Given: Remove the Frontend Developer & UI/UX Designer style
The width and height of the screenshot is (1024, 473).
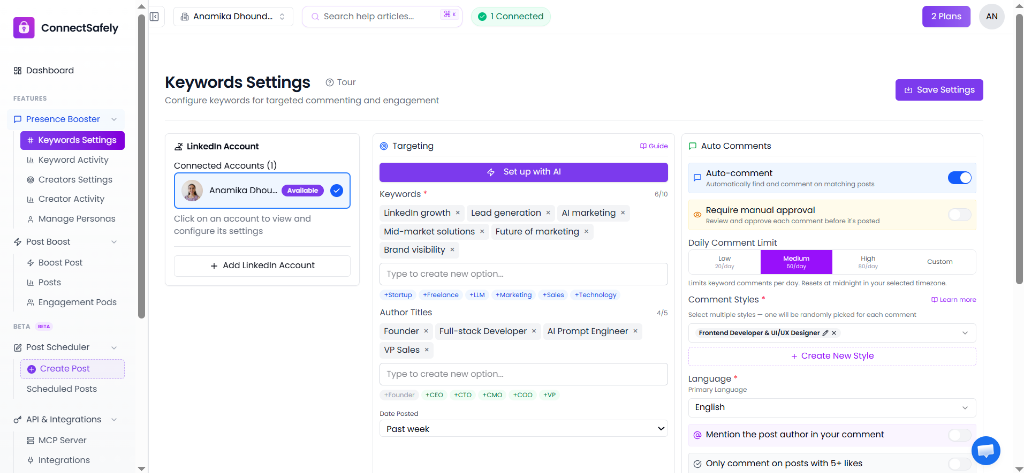Looking at the screenshot, I should click(x=834, y=333).
